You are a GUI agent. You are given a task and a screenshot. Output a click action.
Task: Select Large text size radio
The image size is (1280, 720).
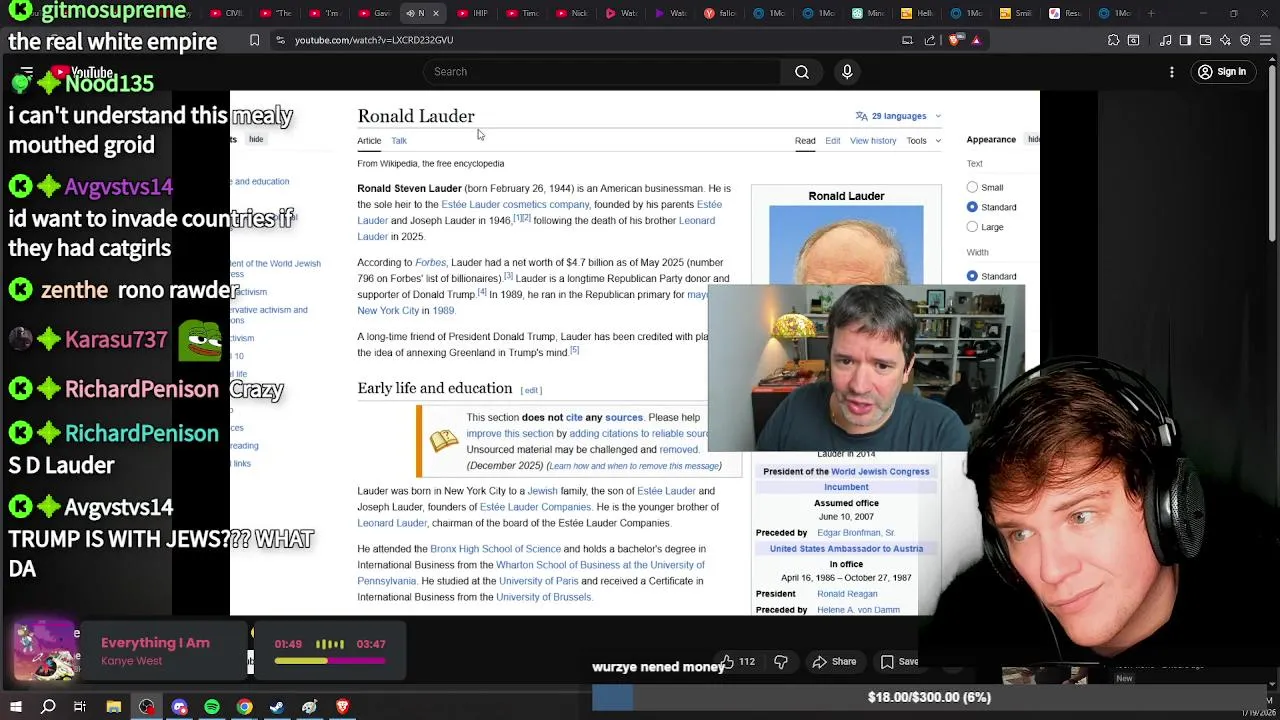[972, 227]
